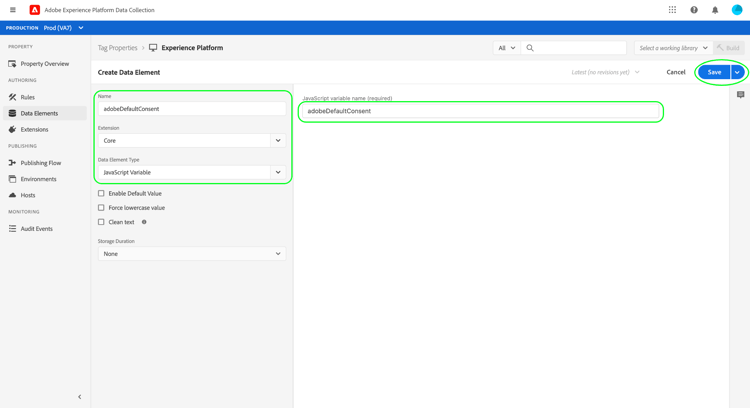The width and height of the screenshot is (750, 408).
Task: Open the user profile avatar
Action: 737,10
